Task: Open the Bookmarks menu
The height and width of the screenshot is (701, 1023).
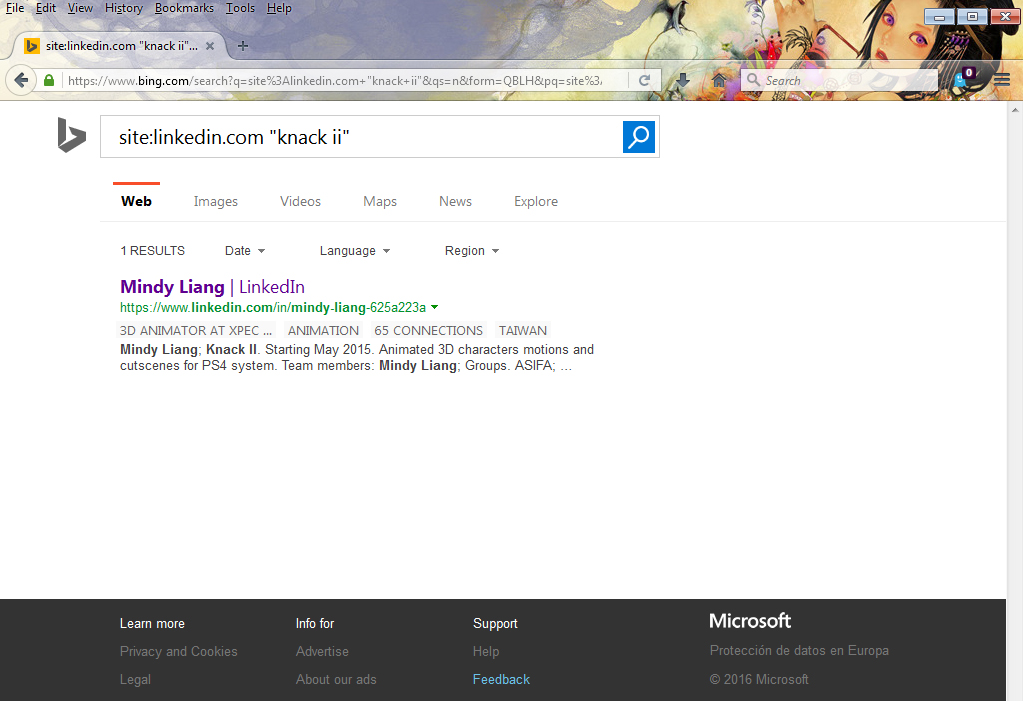Action: click(x=184, y=8)
